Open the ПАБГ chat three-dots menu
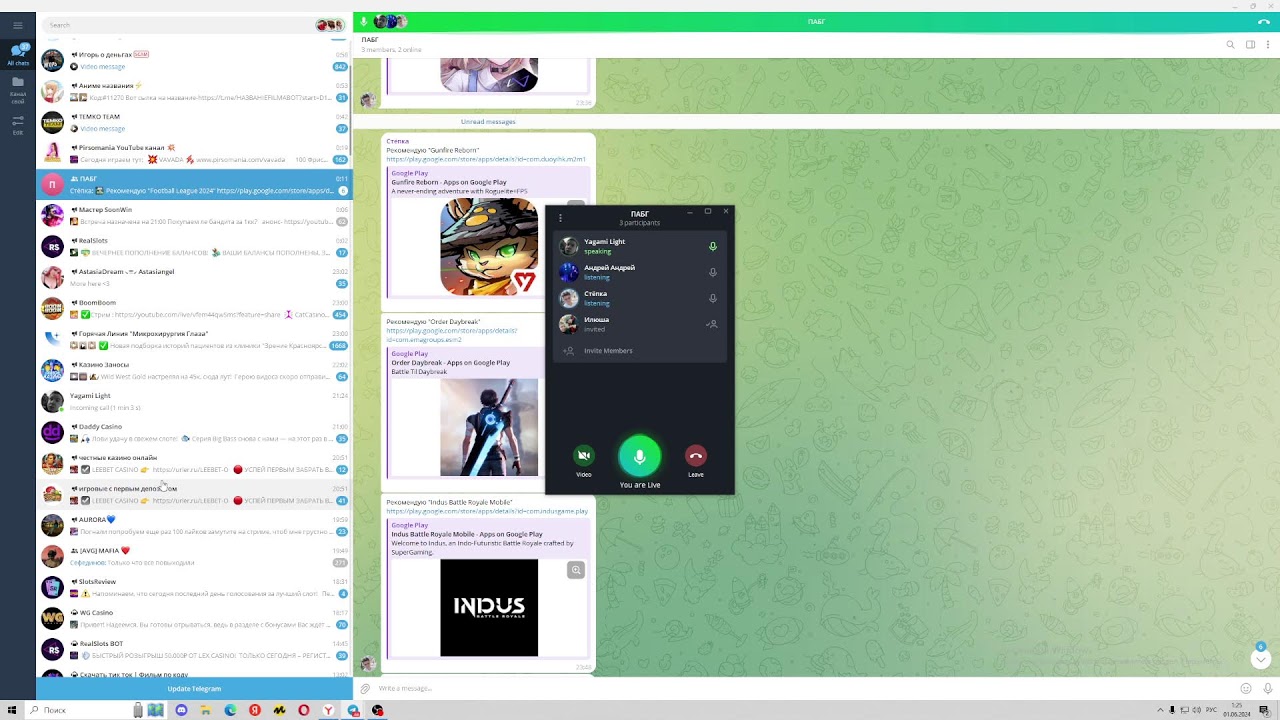This screenshot has width=1280, height=720. (x=1269, y=44)
